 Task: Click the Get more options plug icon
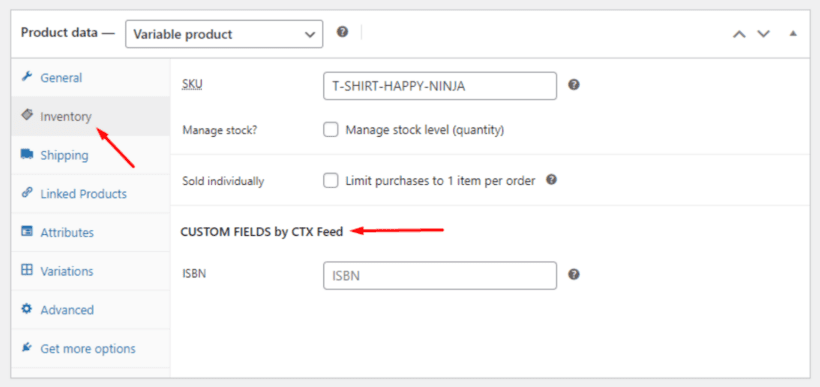tap(26, 348)
